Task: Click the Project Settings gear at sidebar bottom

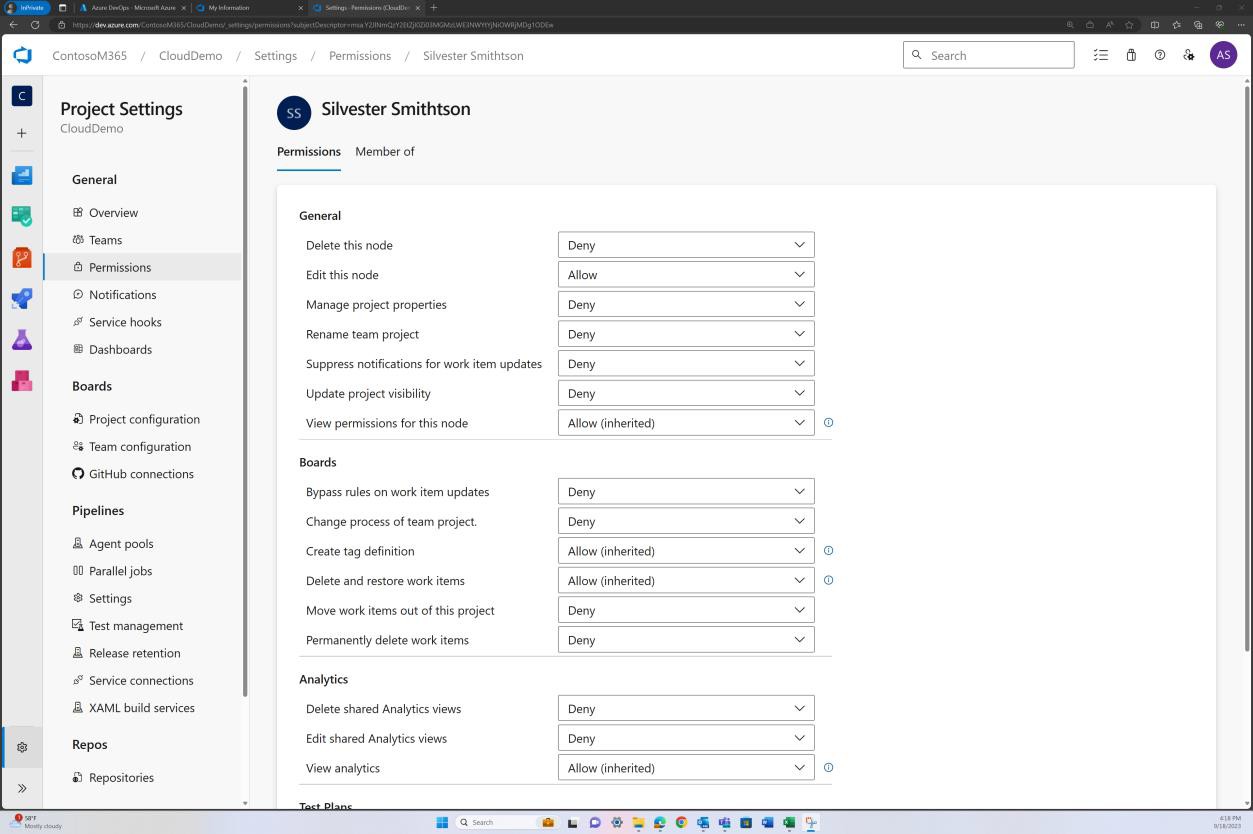Action: click(22, 747)
